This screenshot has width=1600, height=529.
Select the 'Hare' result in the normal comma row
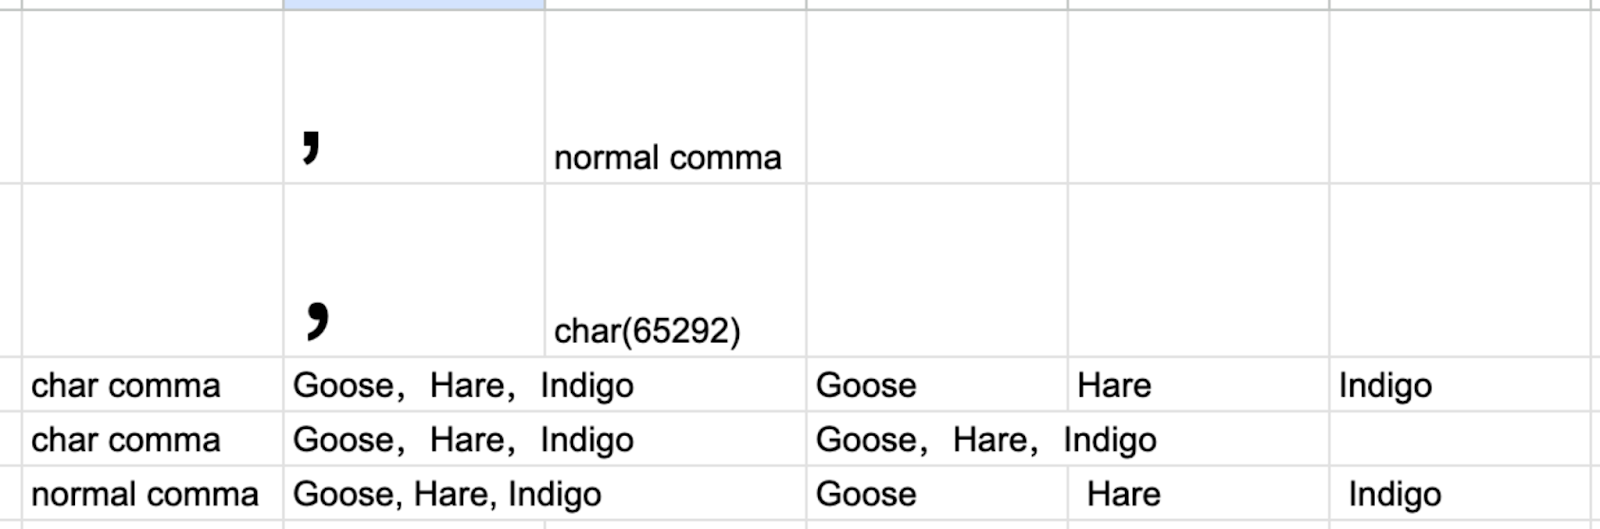(1124, 494)
